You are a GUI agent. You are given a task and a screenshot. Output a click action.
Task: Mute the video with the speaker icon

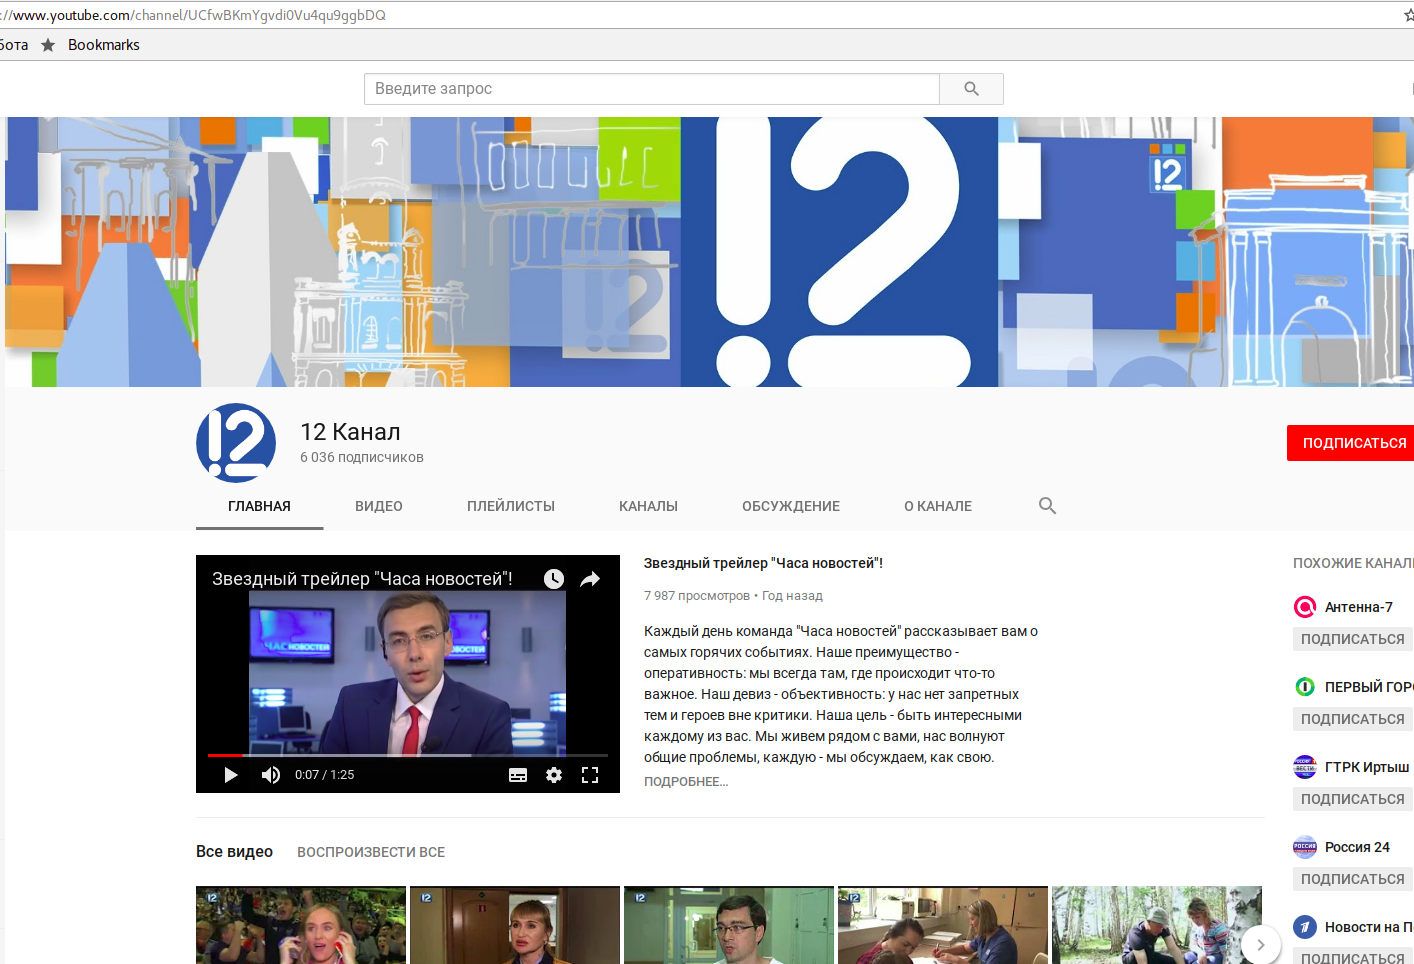(x=271, y=775)
